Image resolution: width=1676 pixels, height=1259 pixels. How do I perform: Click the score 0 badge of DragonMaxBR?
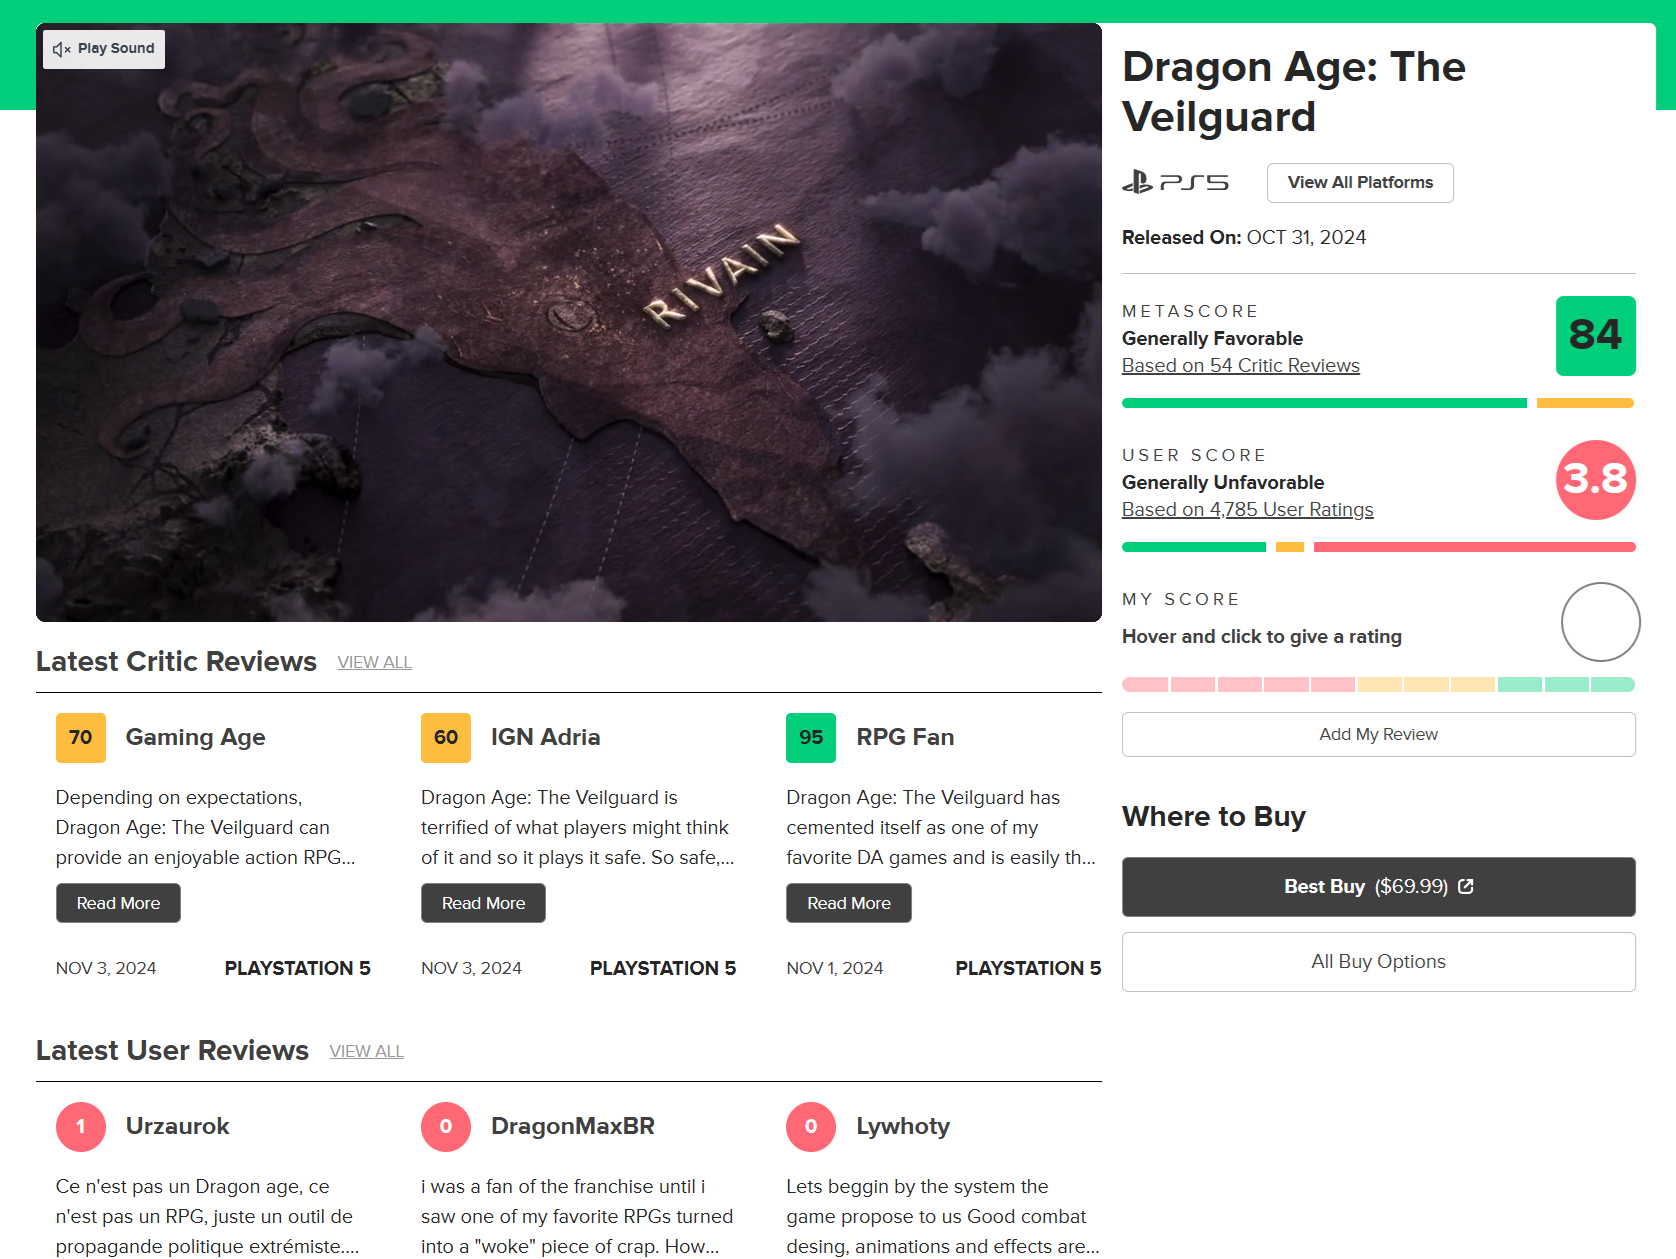446,1127
